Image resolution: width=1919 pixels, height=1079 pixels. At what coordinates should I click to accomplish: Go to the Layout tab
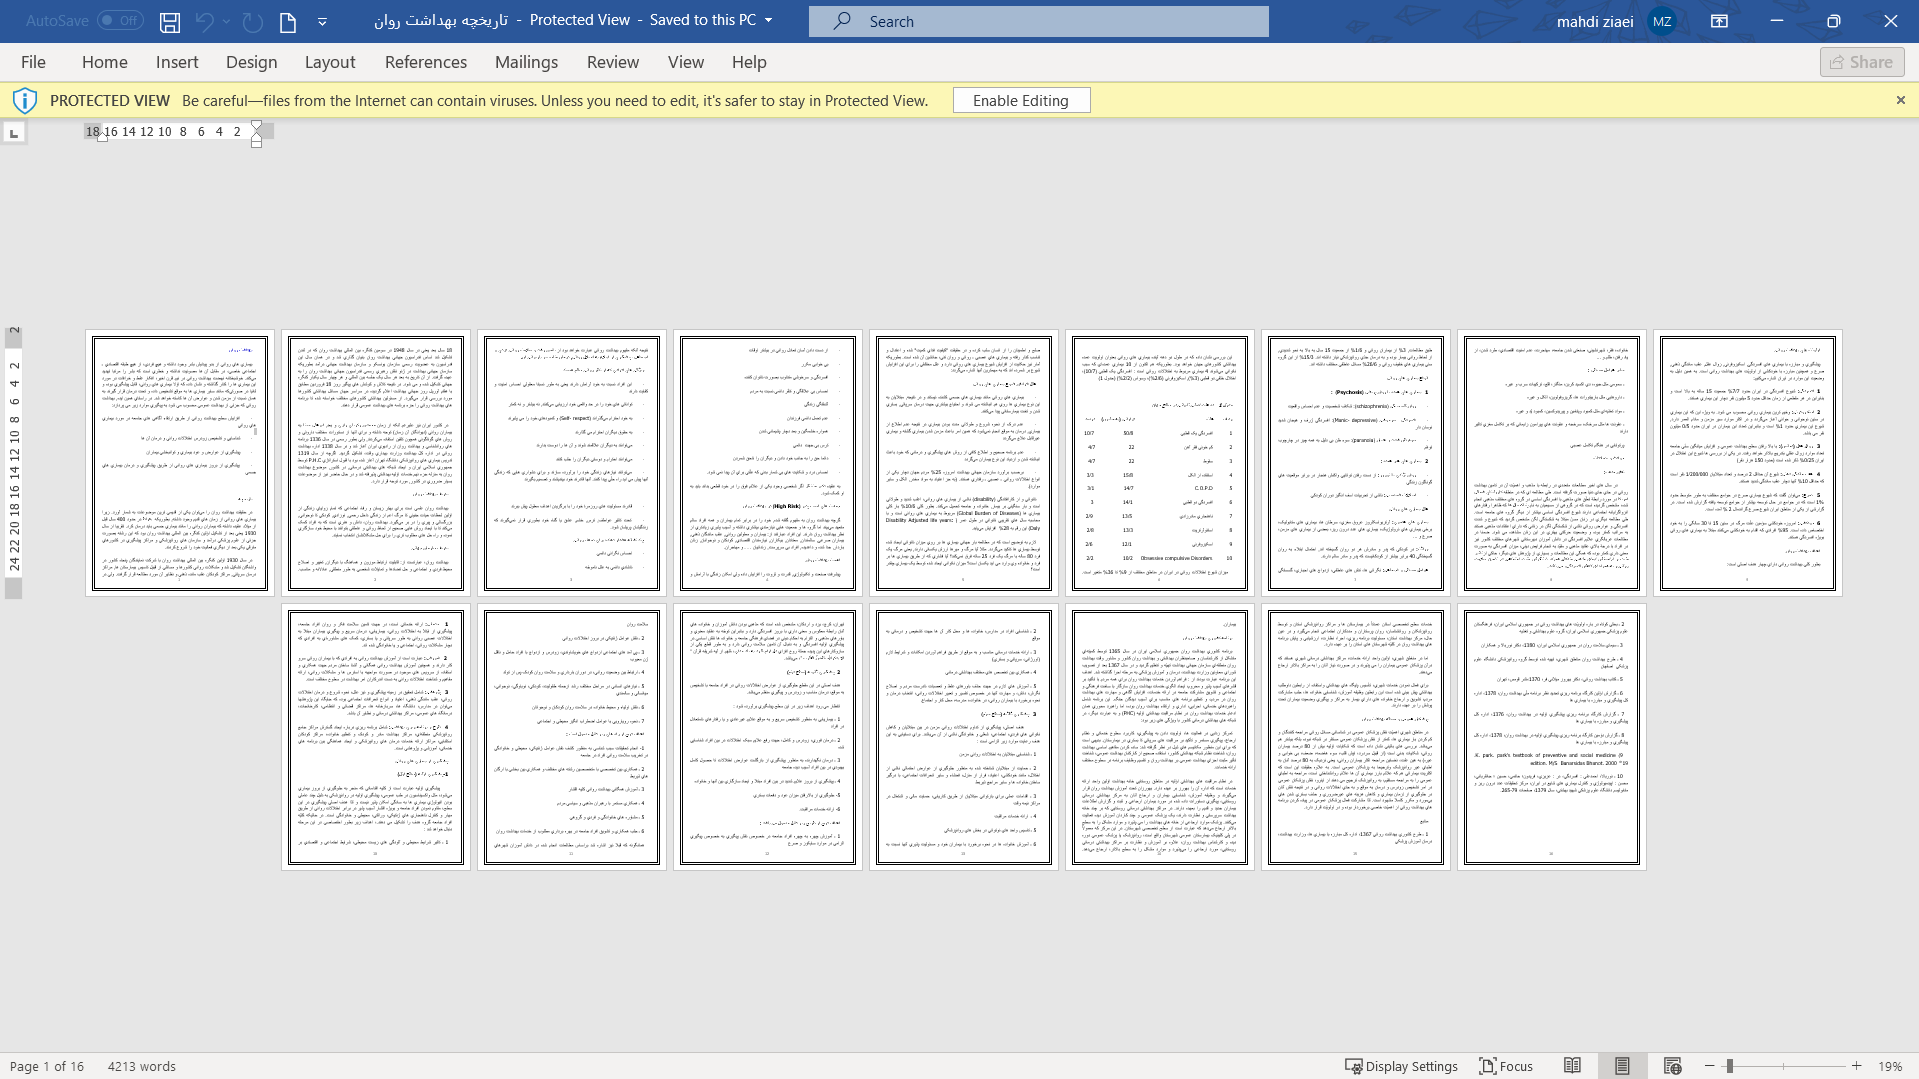(330, 62)
